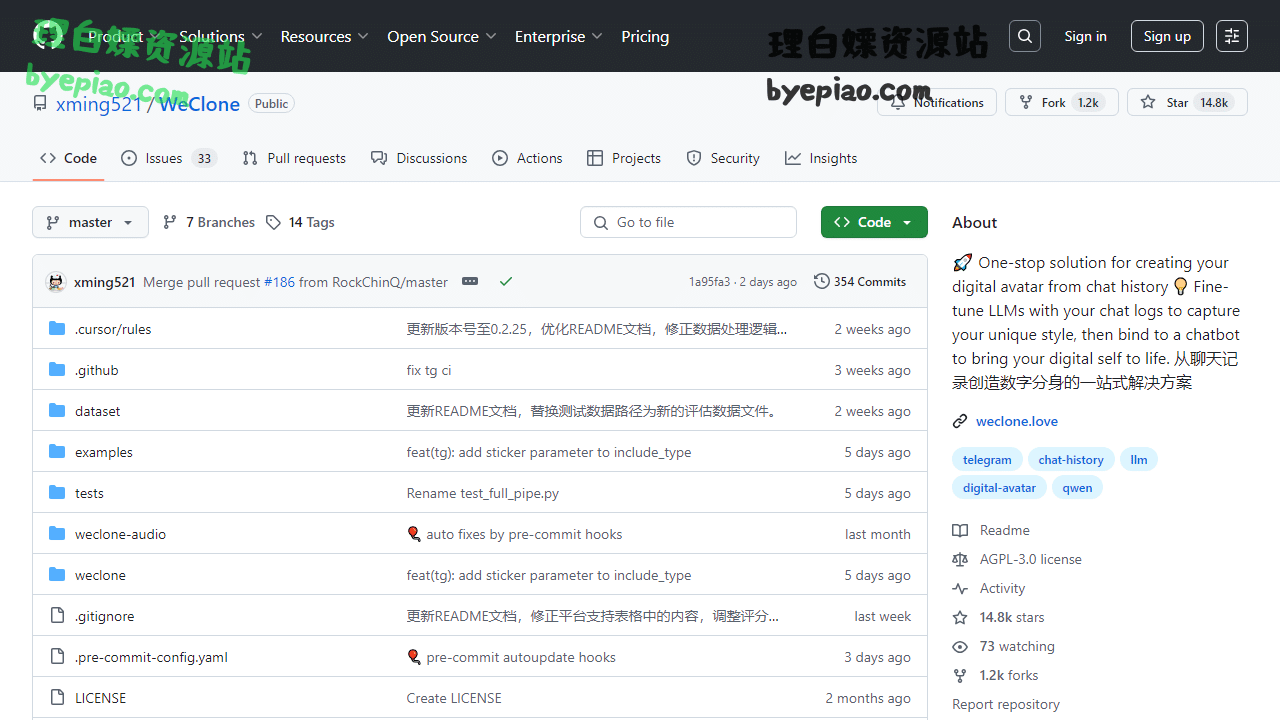This screenshot has width=1280, height=720.
Task: Click the 1.2k forks link in About
Action: click(x=1009, y=675)
